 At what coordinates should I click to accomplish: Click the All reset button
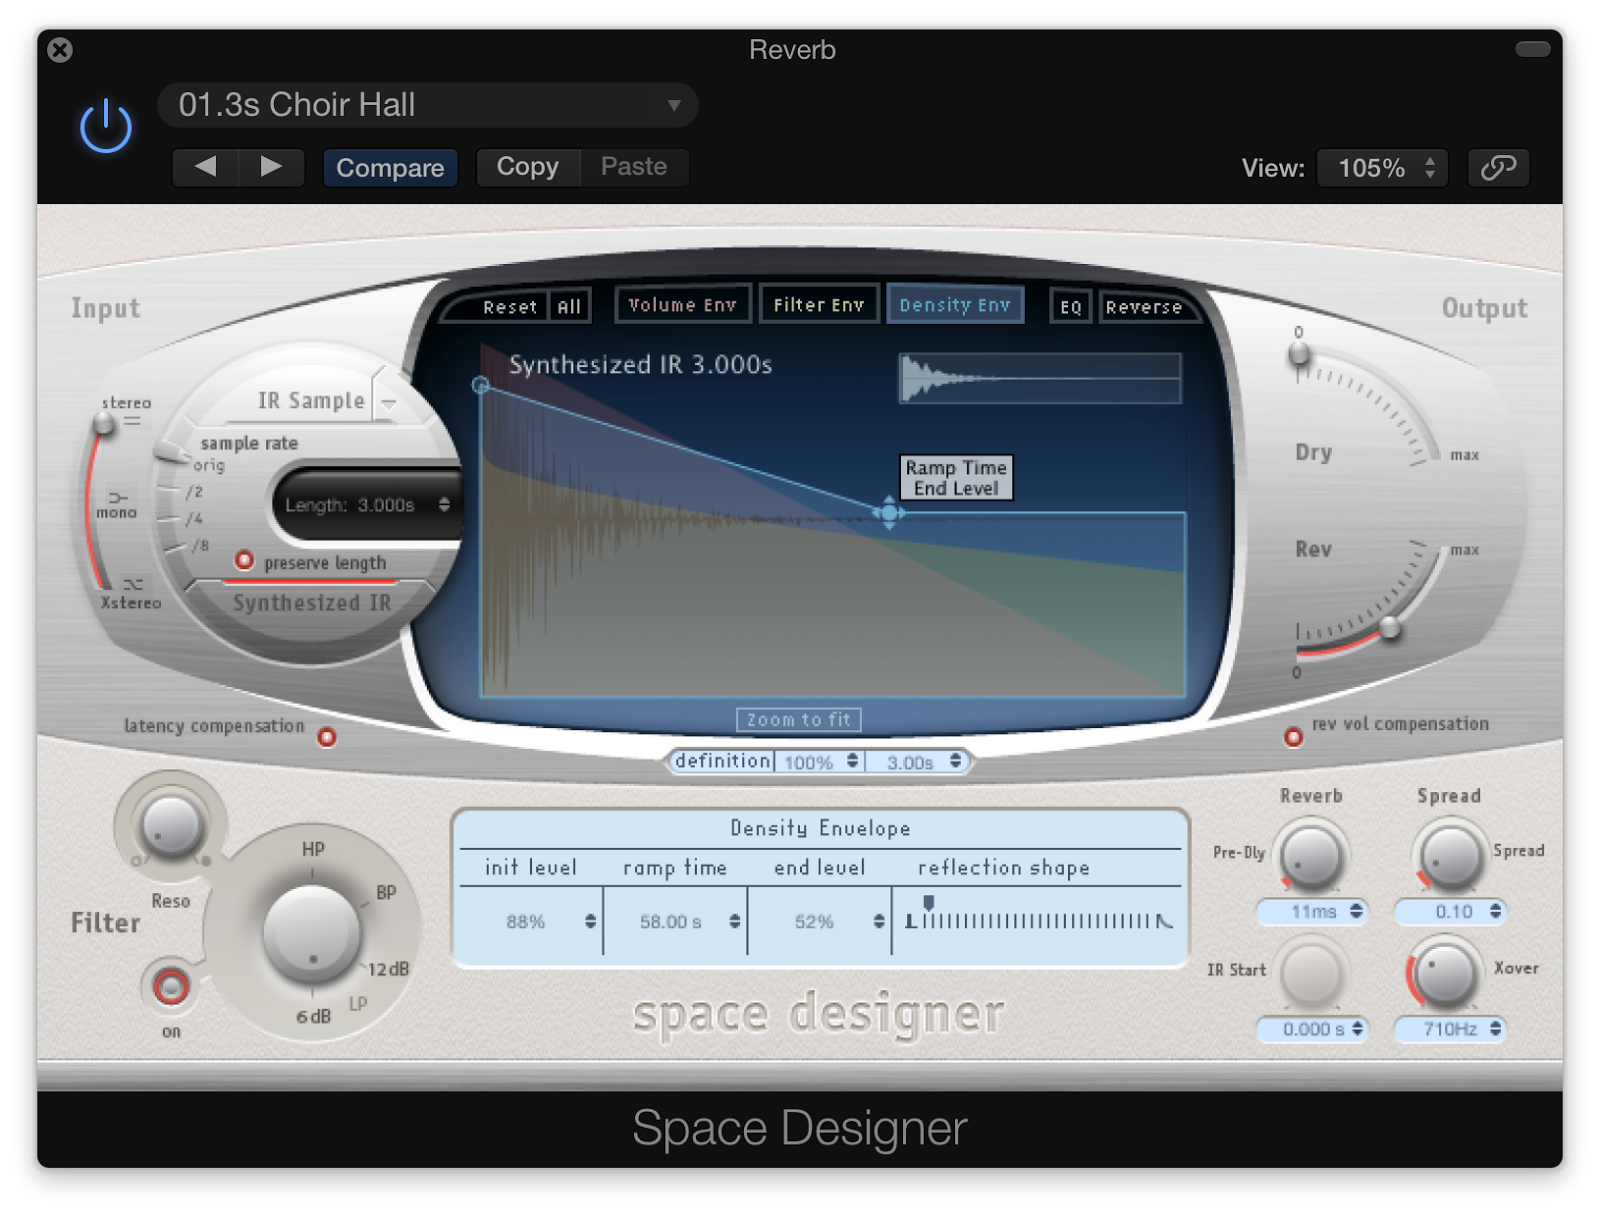coord(569,307)
